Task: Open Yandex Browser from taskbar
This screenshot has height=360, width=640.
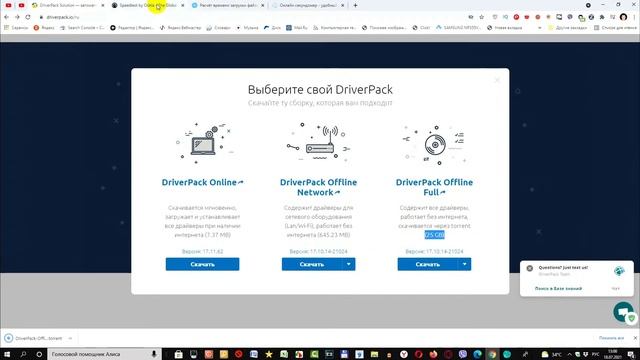Action: (x=404, y=354)
